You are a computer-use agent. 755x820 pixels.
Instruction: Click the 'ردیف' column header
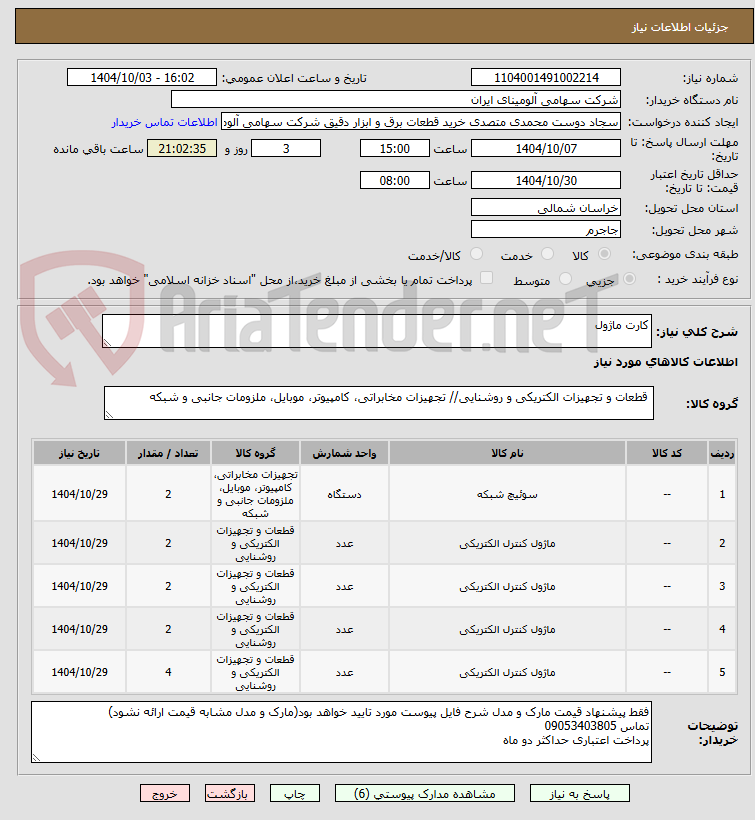tap(722, 453)
